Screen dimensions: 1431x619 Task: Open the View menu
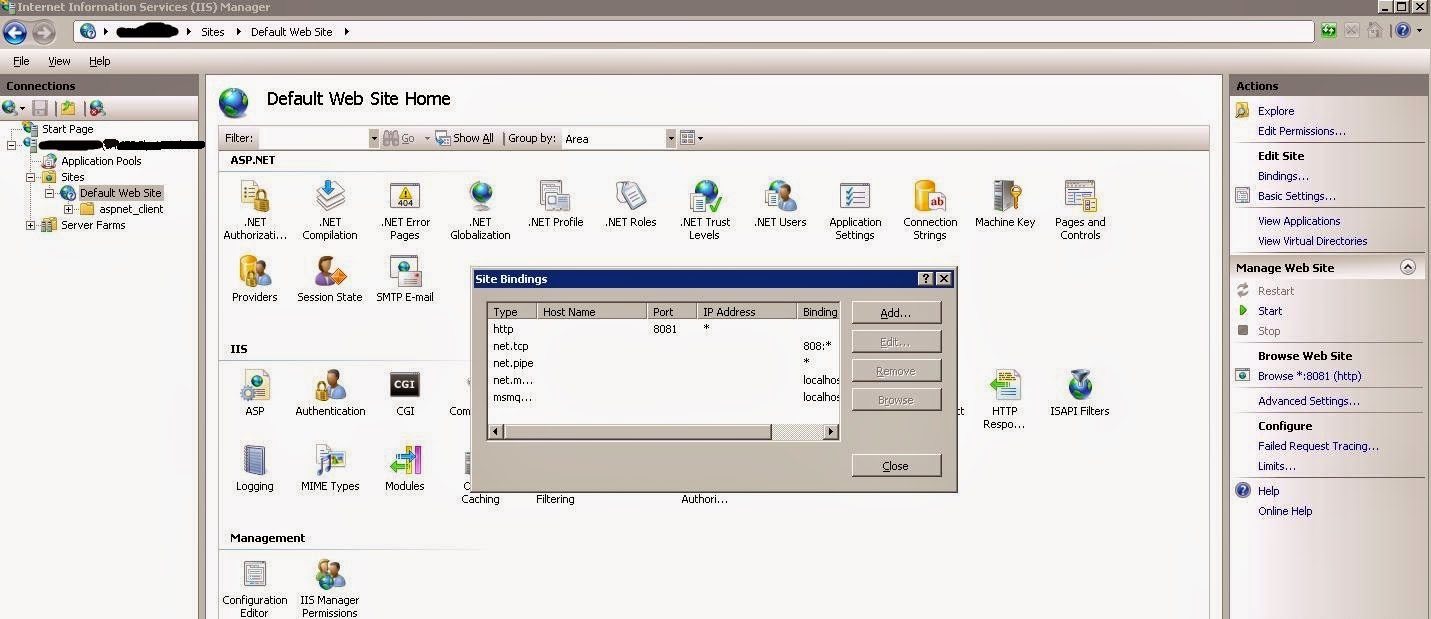[59, 61]
